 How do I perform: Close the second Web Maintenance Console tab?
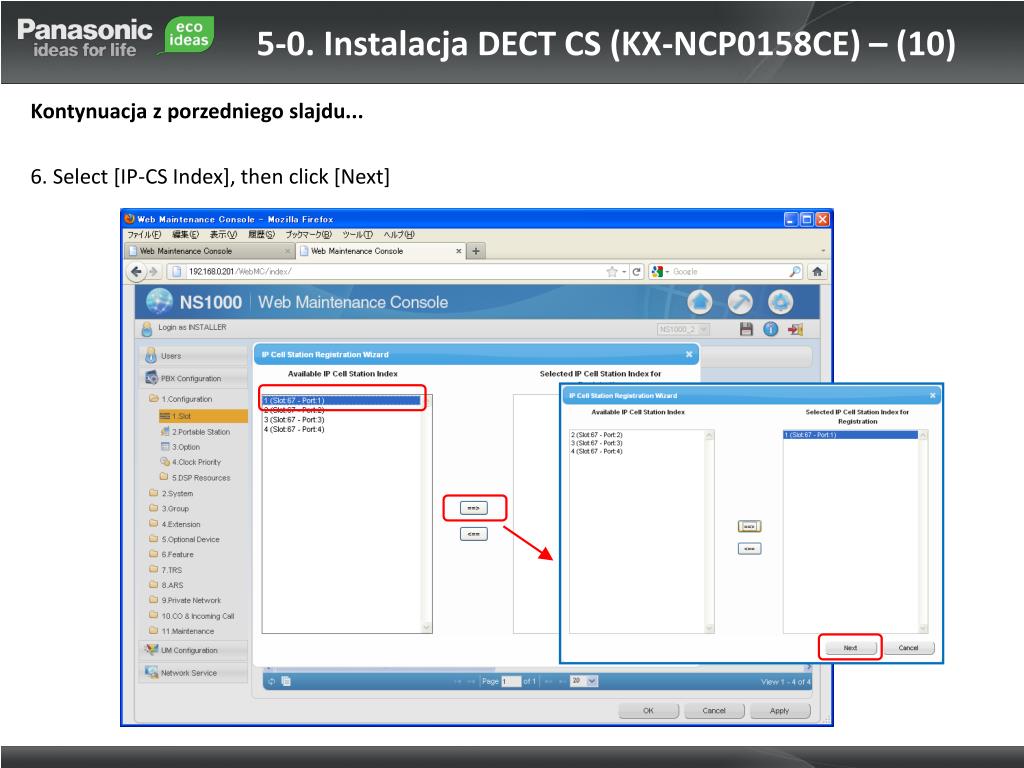click(x=458, y=251)
